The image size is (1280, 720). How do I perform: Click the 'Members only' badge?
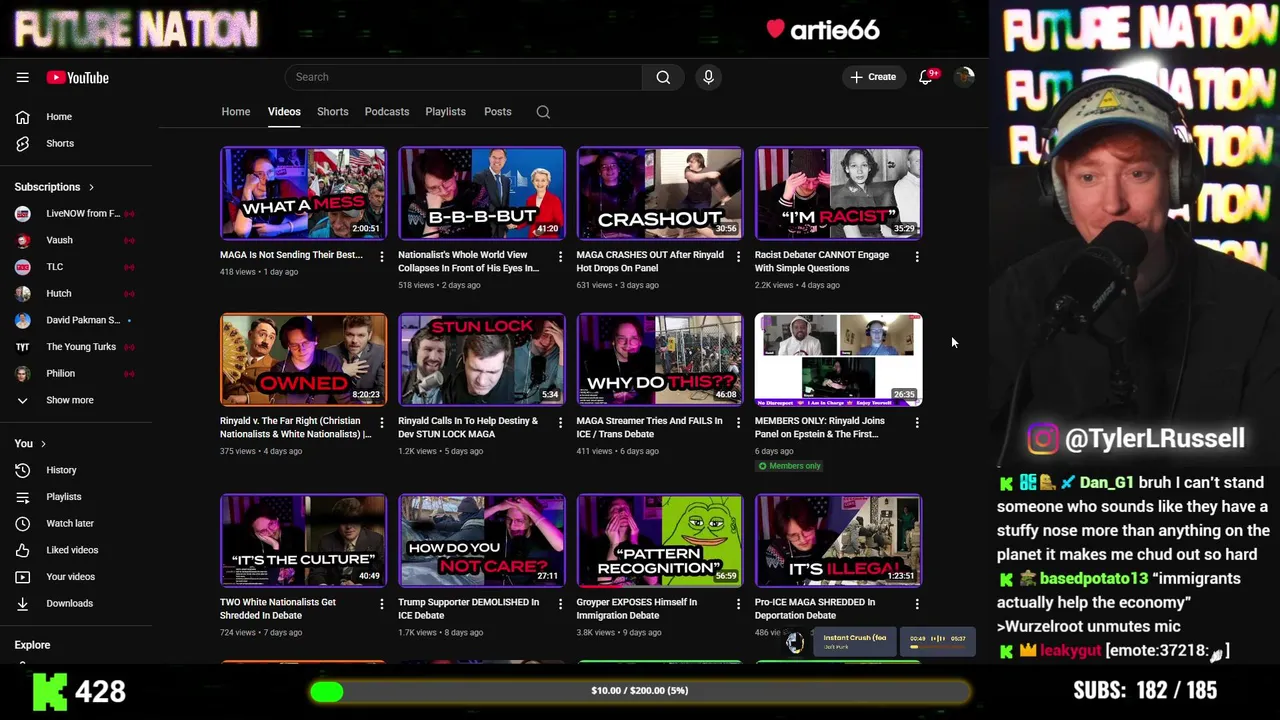click(789, 466)
